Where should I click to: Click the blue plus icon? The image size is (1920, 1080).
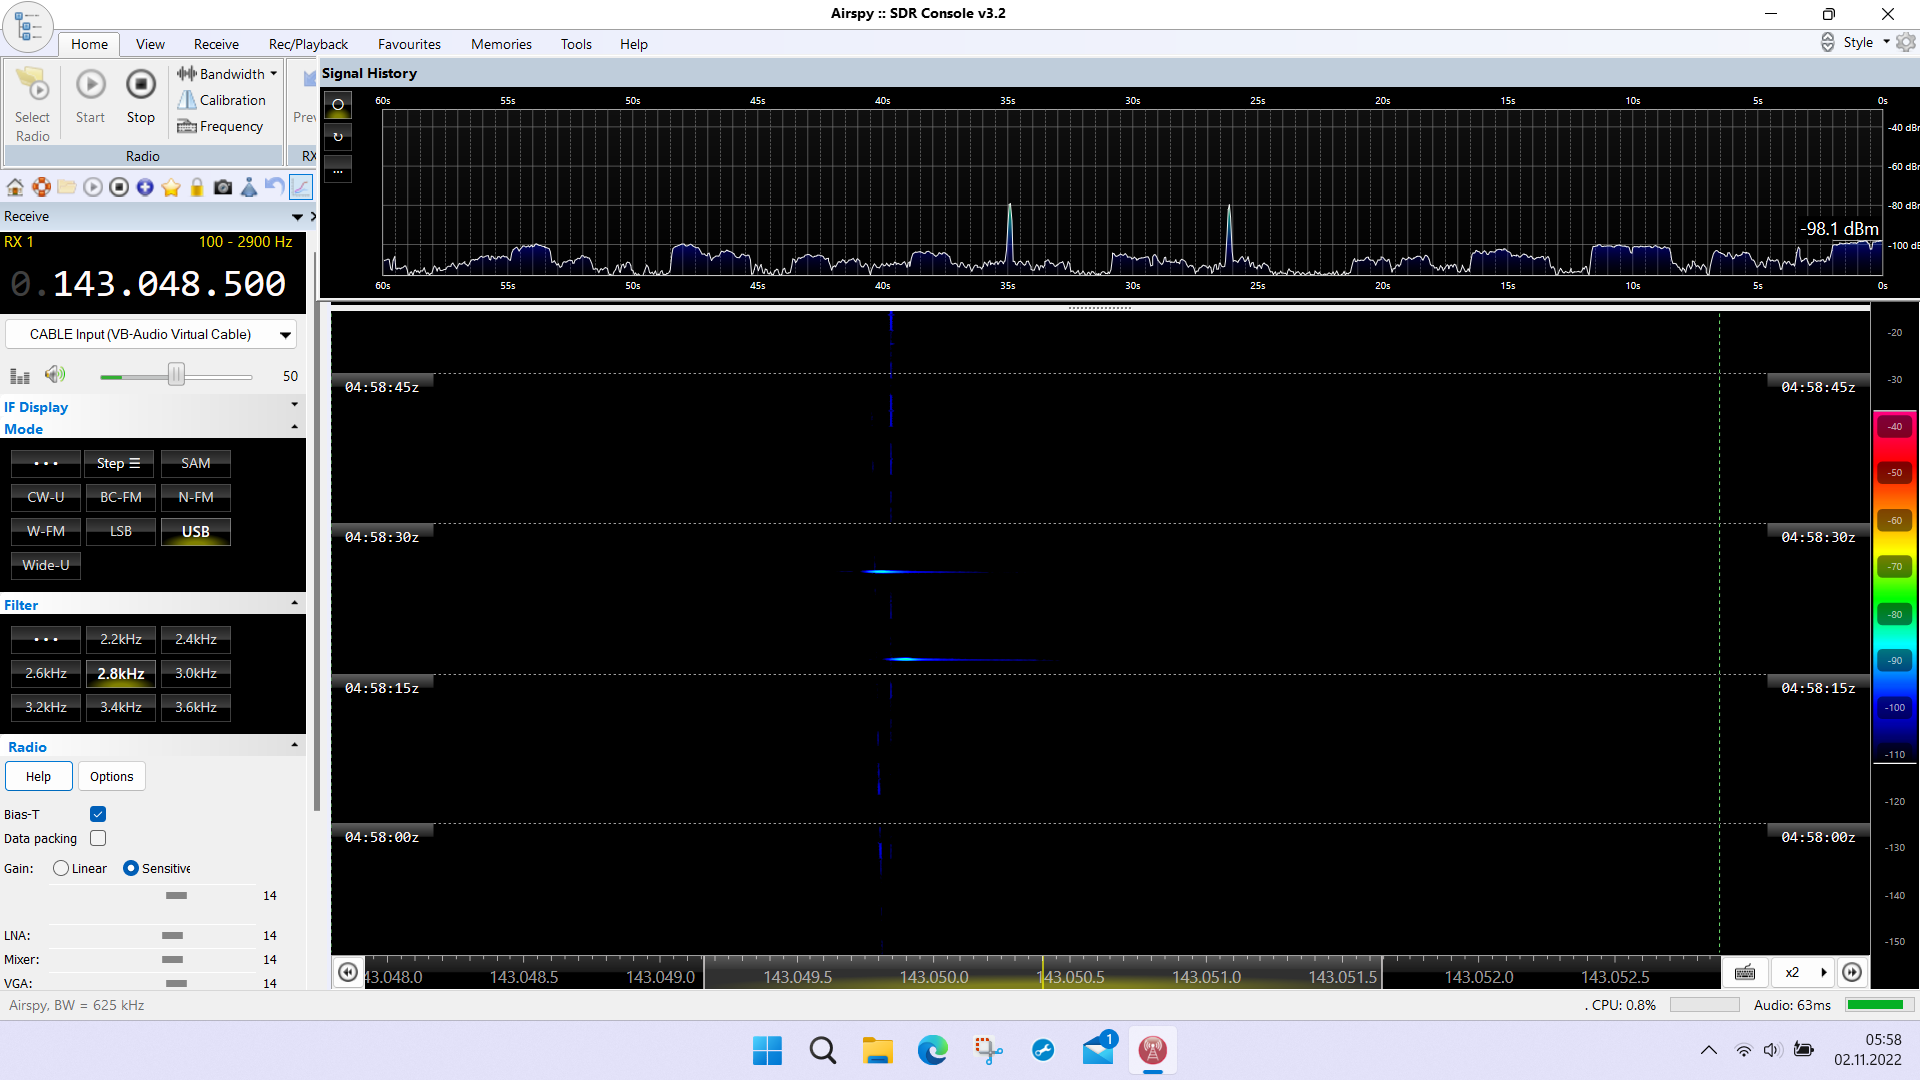(145, 187)
